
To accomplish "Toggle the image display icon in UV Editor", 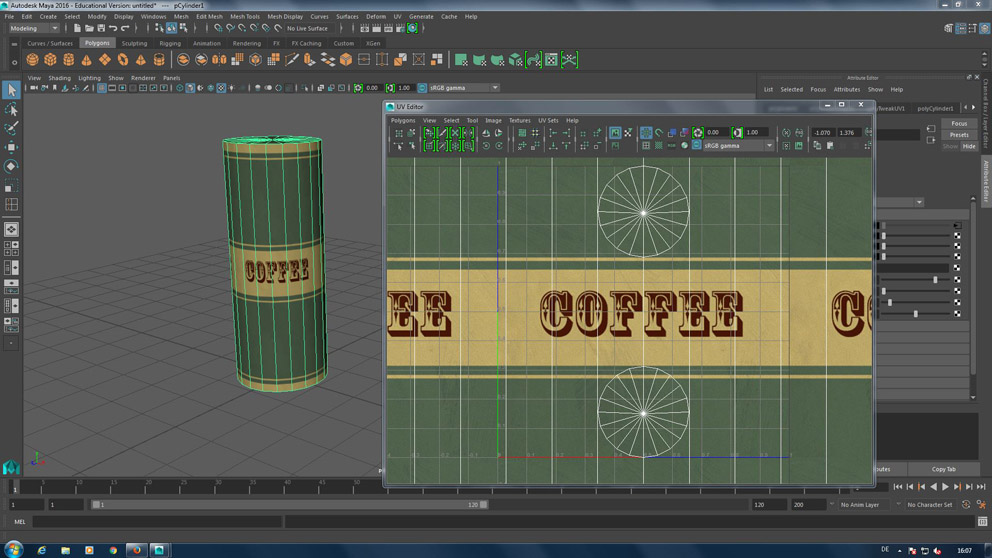I will (x=615, y=133).
